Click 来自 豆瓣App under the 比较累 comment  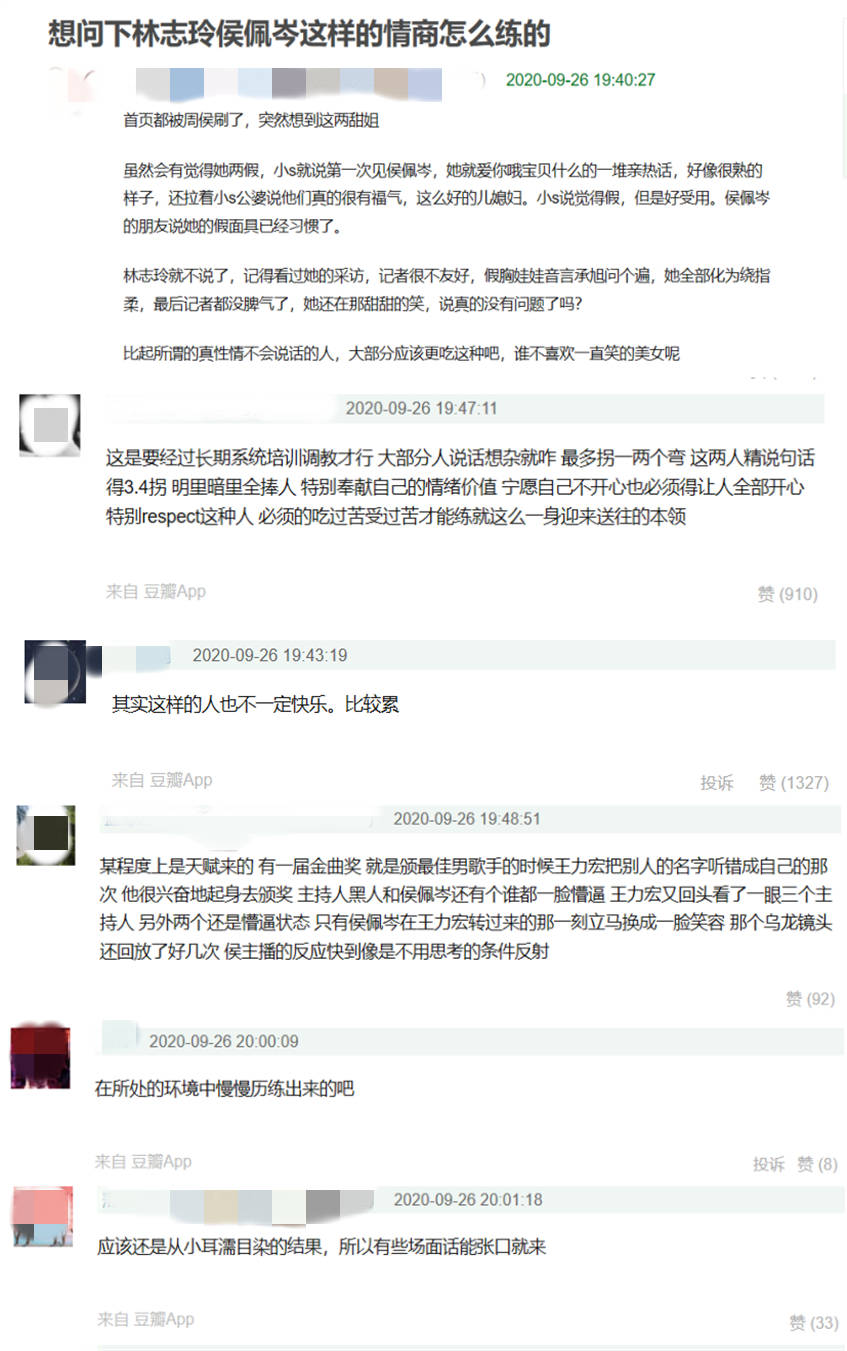tap(162, 779)
